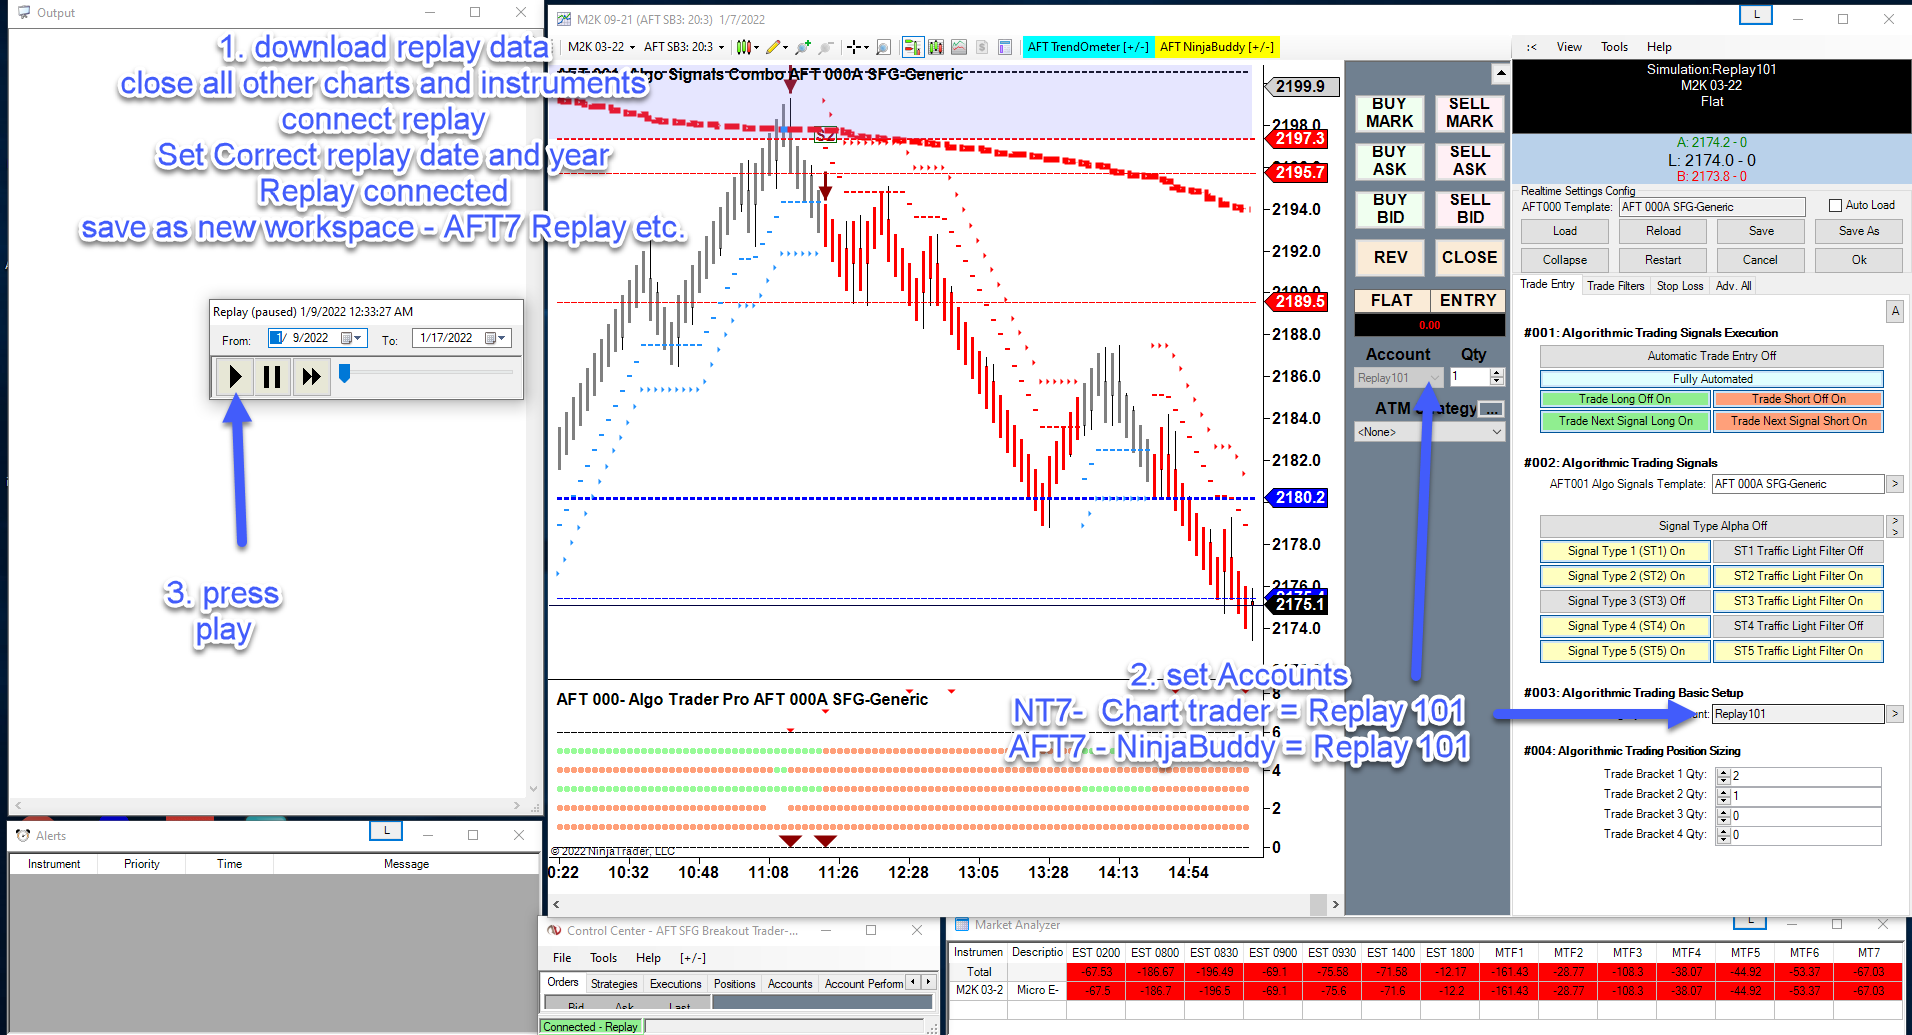Click the BUY MARK button
Screen dimensions: 1912x1035
click(1389, 113)
